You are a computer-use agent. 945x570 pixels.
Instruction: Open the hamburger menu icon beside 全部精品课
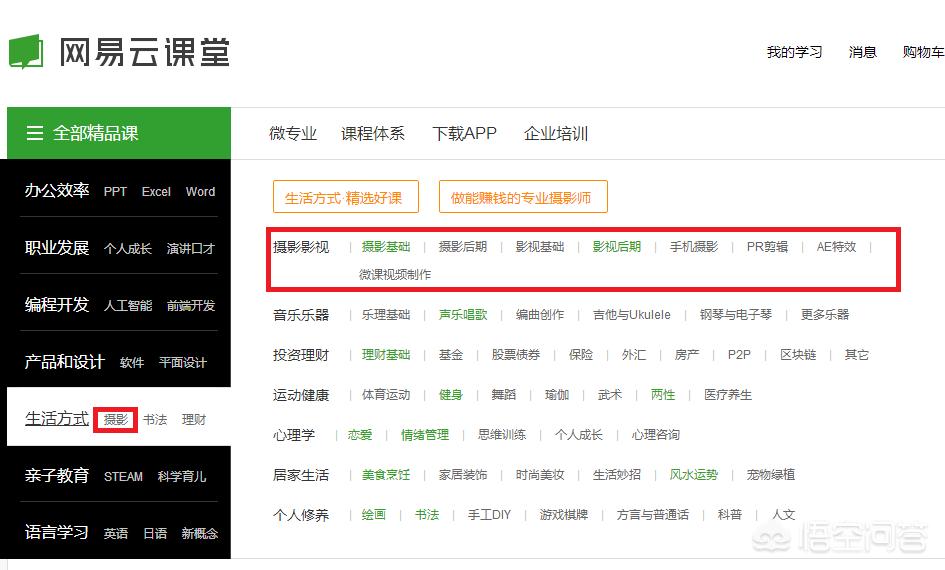(35, 133)
